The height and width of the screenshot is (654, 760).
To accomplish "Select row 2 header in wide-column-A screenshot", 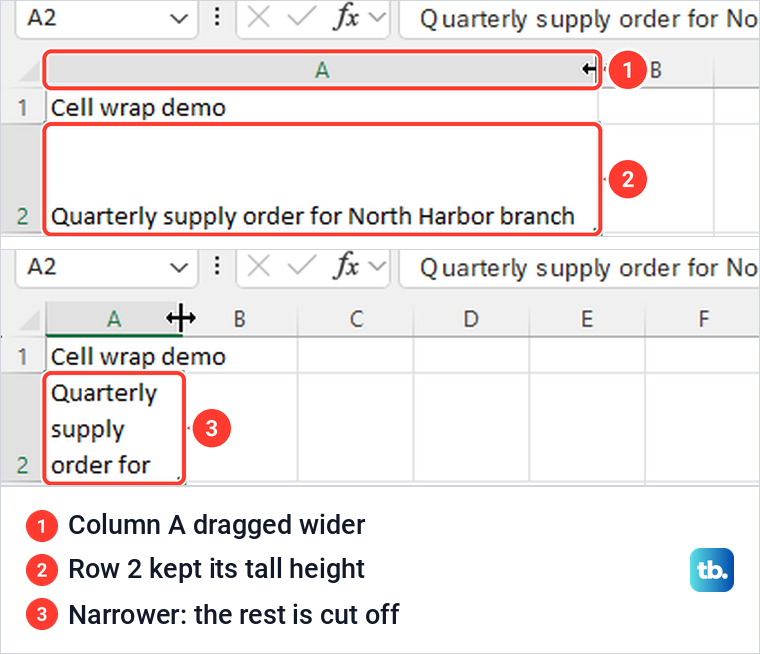I will pyautogui.click(x=22, y=178).
